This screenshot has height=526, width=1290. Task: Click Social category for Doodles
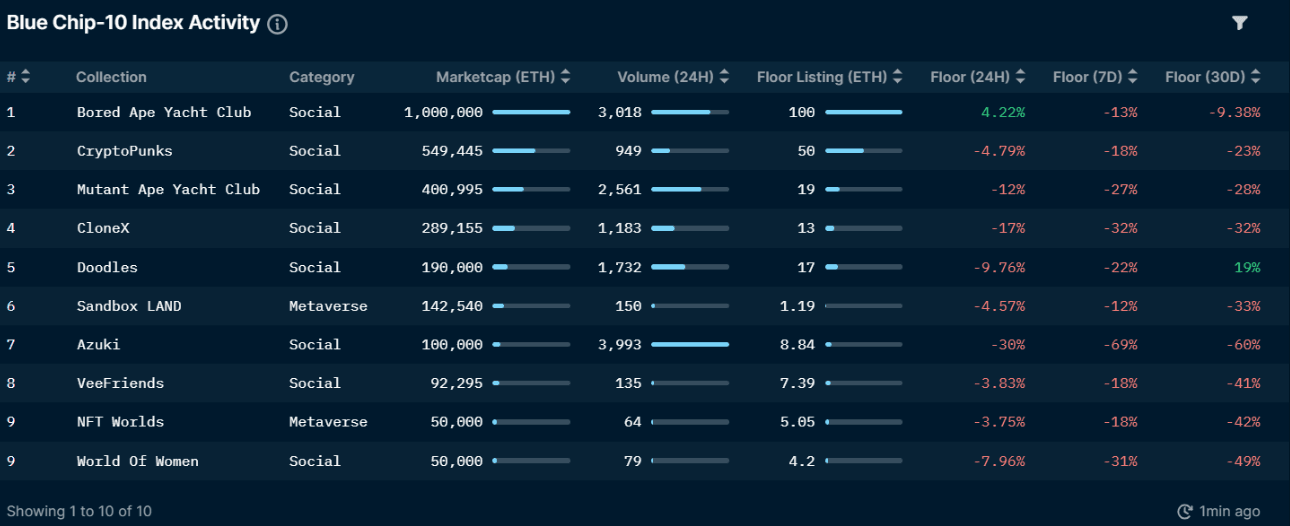point(315,267)
